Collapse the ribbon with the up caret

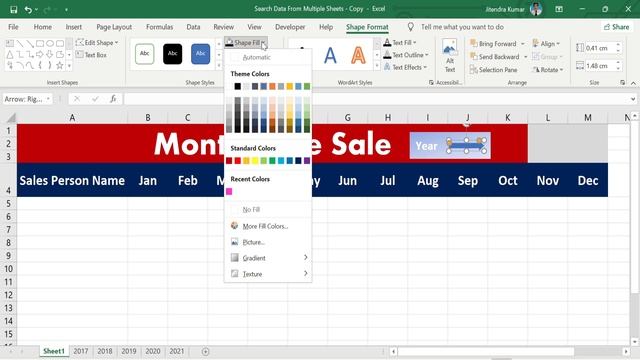tap(633, 83)
